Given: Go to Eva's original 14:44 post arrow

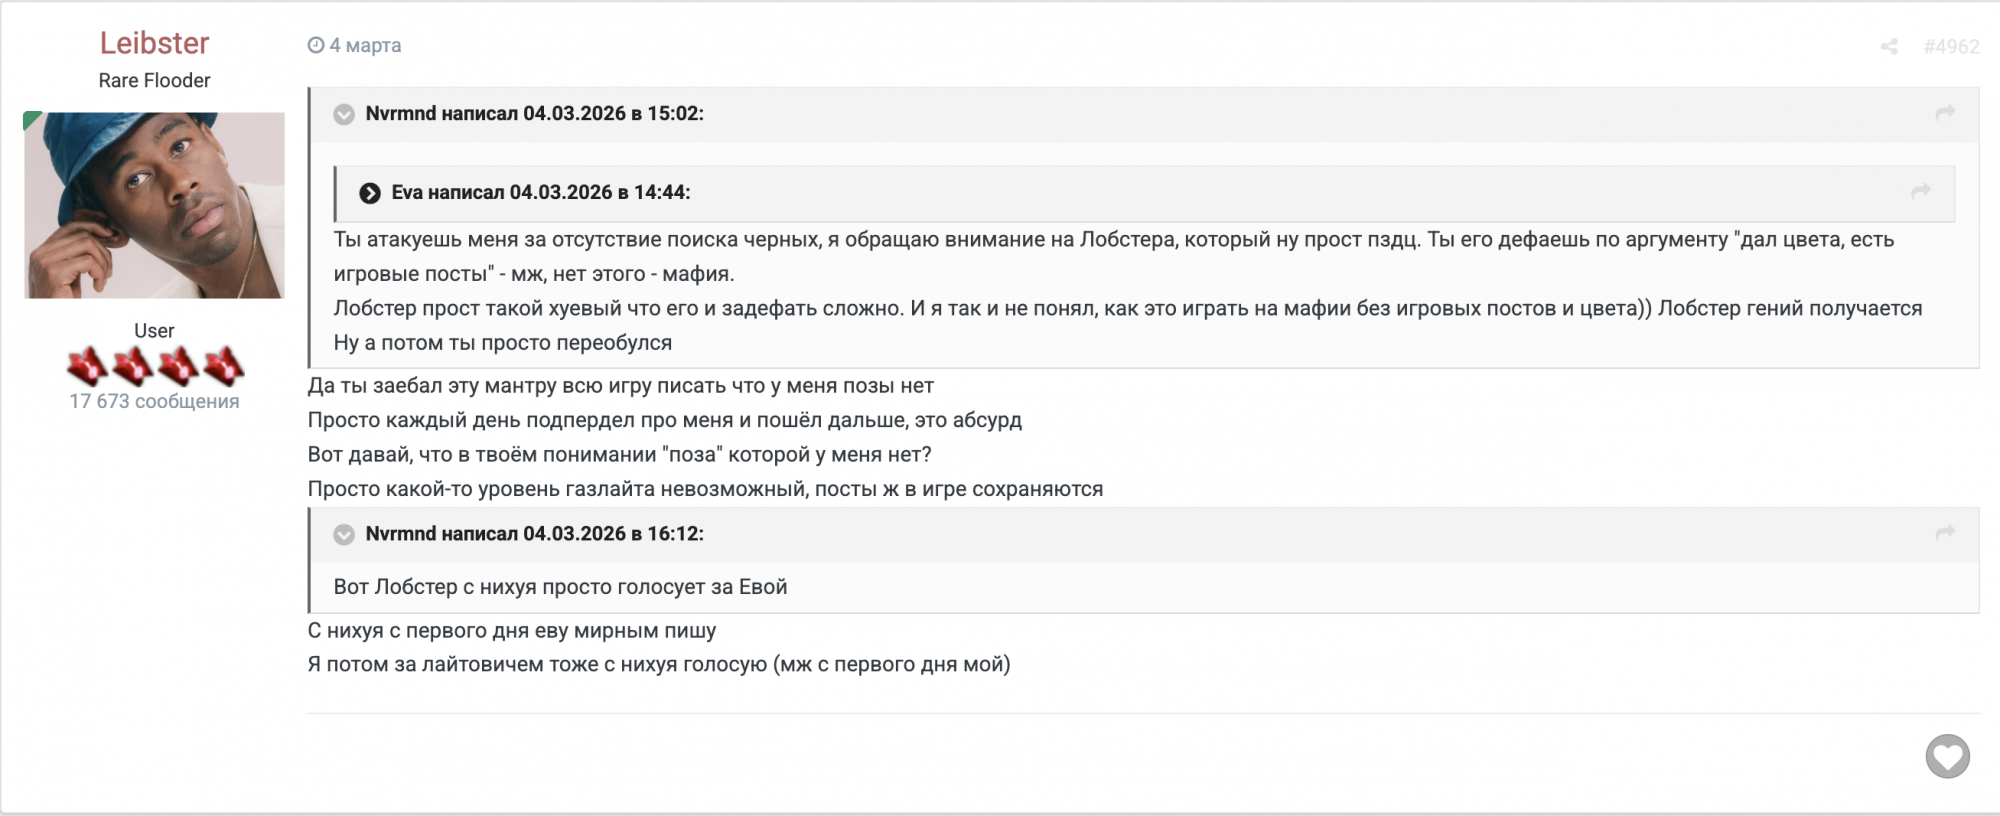Looking at the screenshot, I should (1920, 191).
